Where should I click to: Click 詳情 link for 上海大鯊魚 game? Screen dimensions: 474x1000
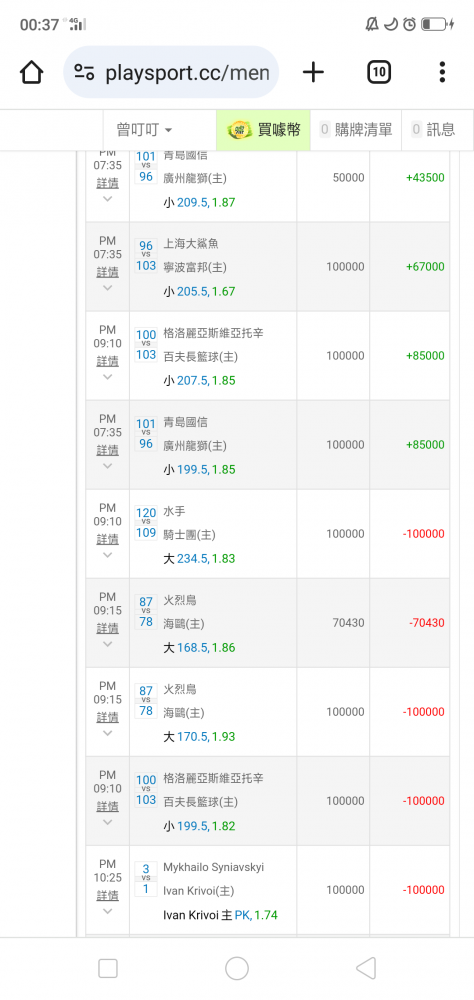click(x=107, y=272)
